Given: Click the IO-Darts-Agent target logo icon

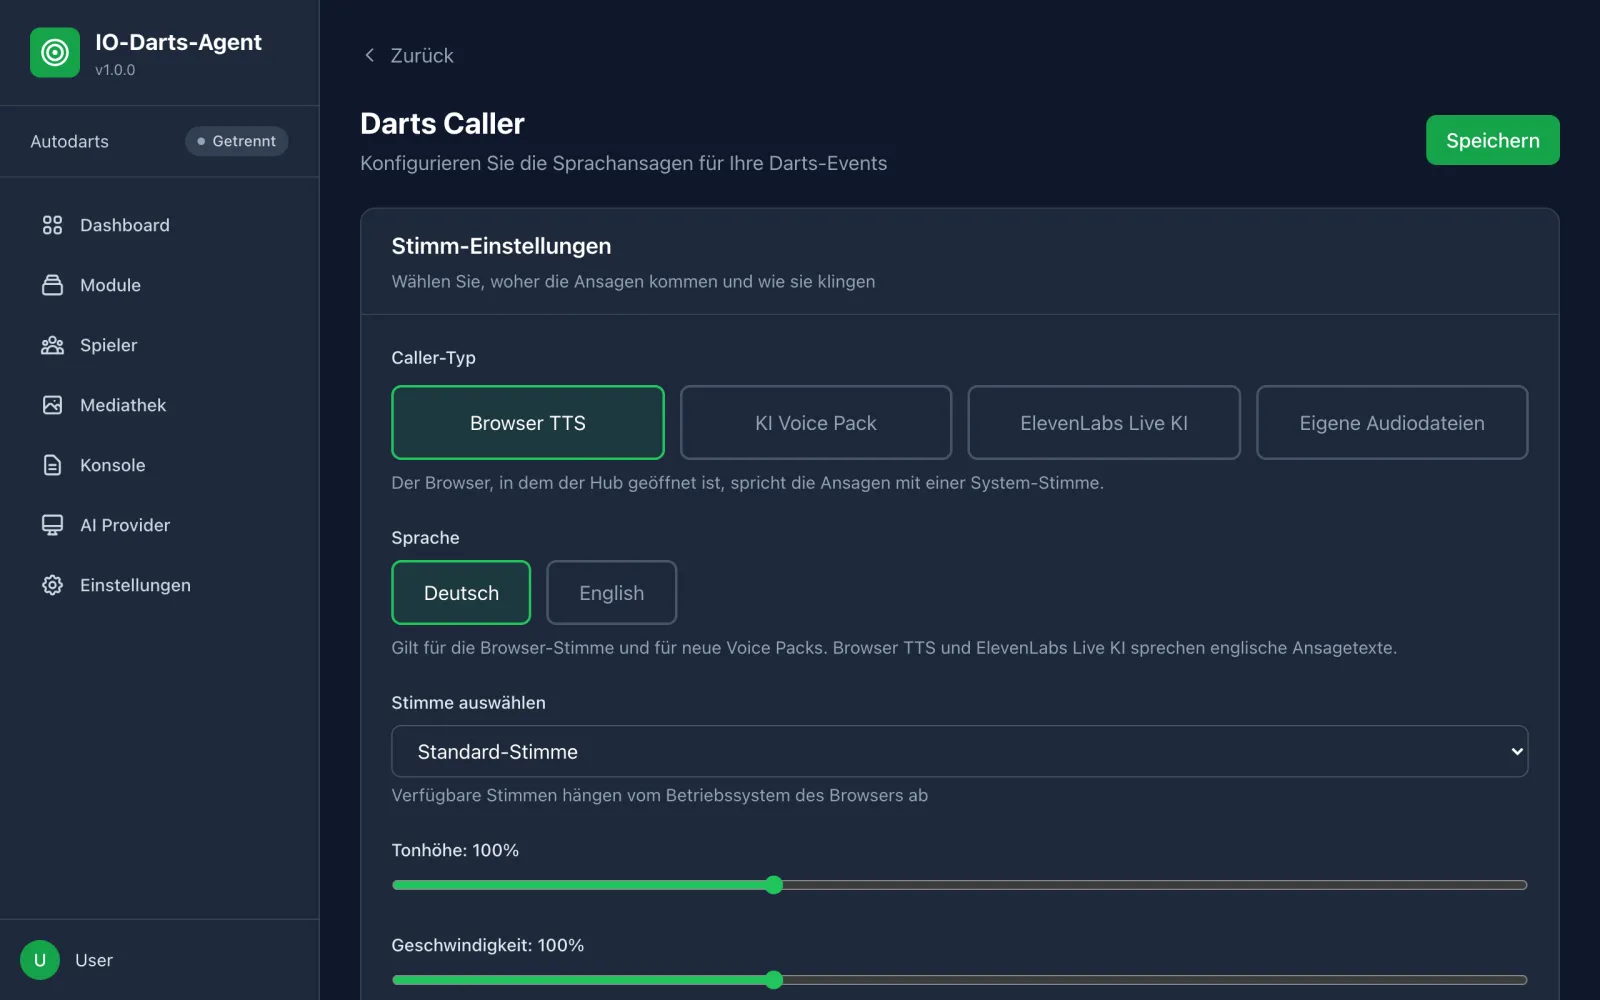Looking at the screenshot, I should (55, 52).
